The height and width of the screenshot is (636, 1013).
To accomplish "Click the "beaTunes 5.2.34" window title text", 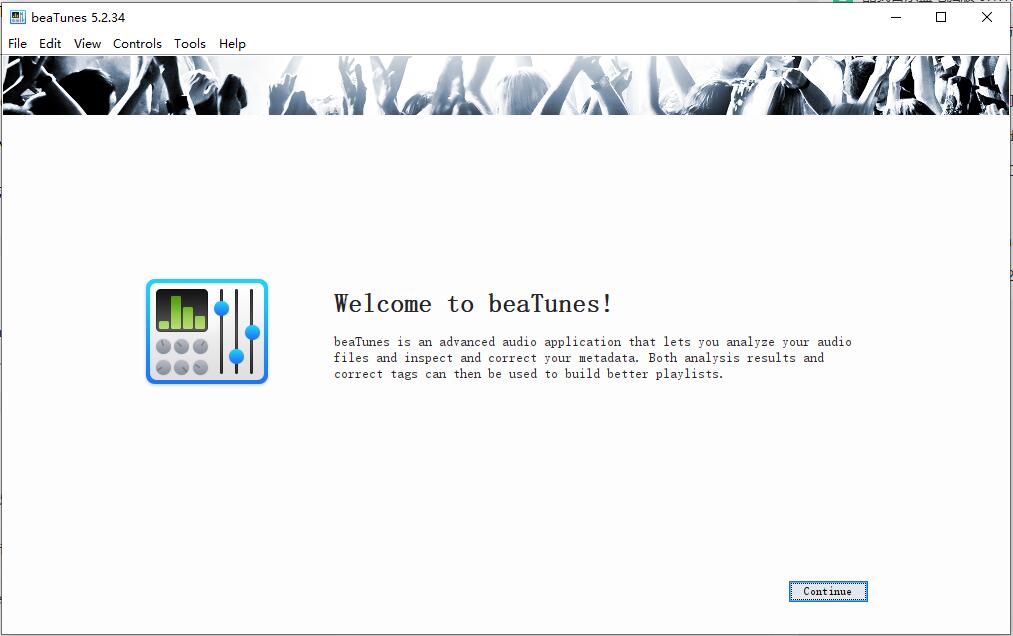I will point(78,17).
